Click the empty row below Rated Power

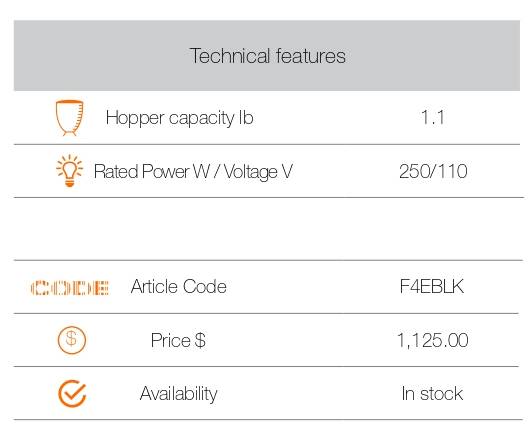268,229
